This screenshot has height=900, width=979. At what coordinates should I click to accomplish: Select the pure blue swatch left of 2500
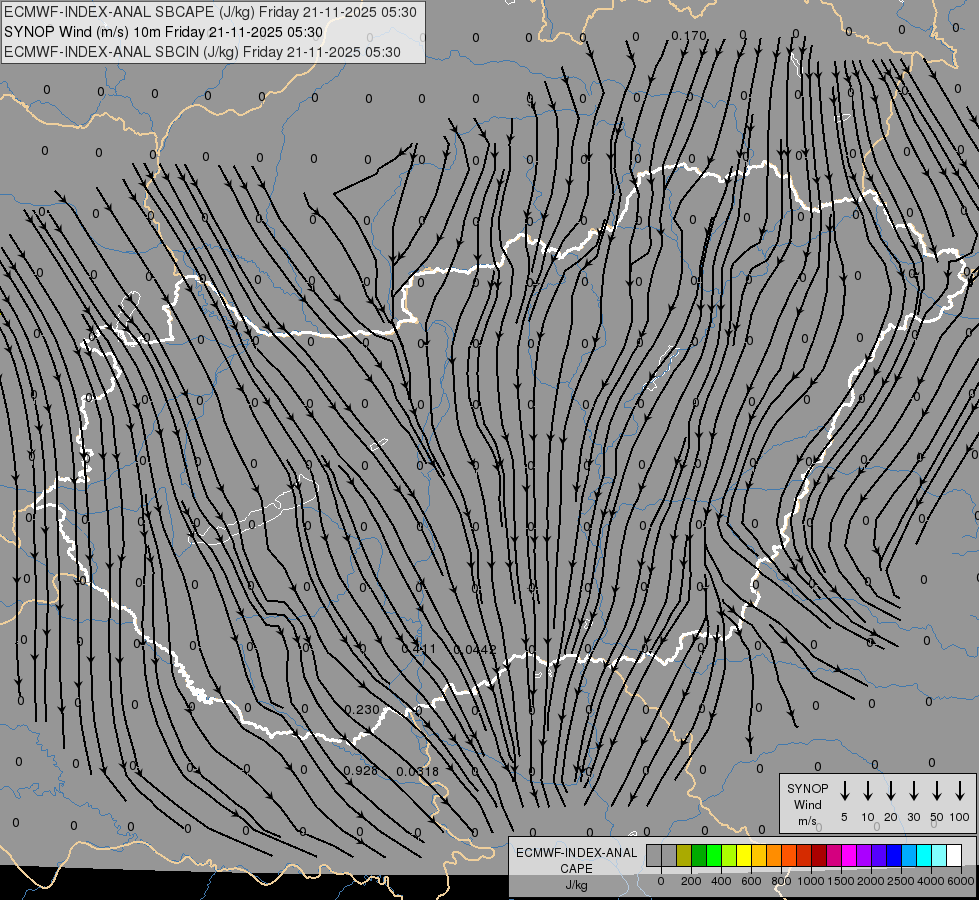point(895,855)
